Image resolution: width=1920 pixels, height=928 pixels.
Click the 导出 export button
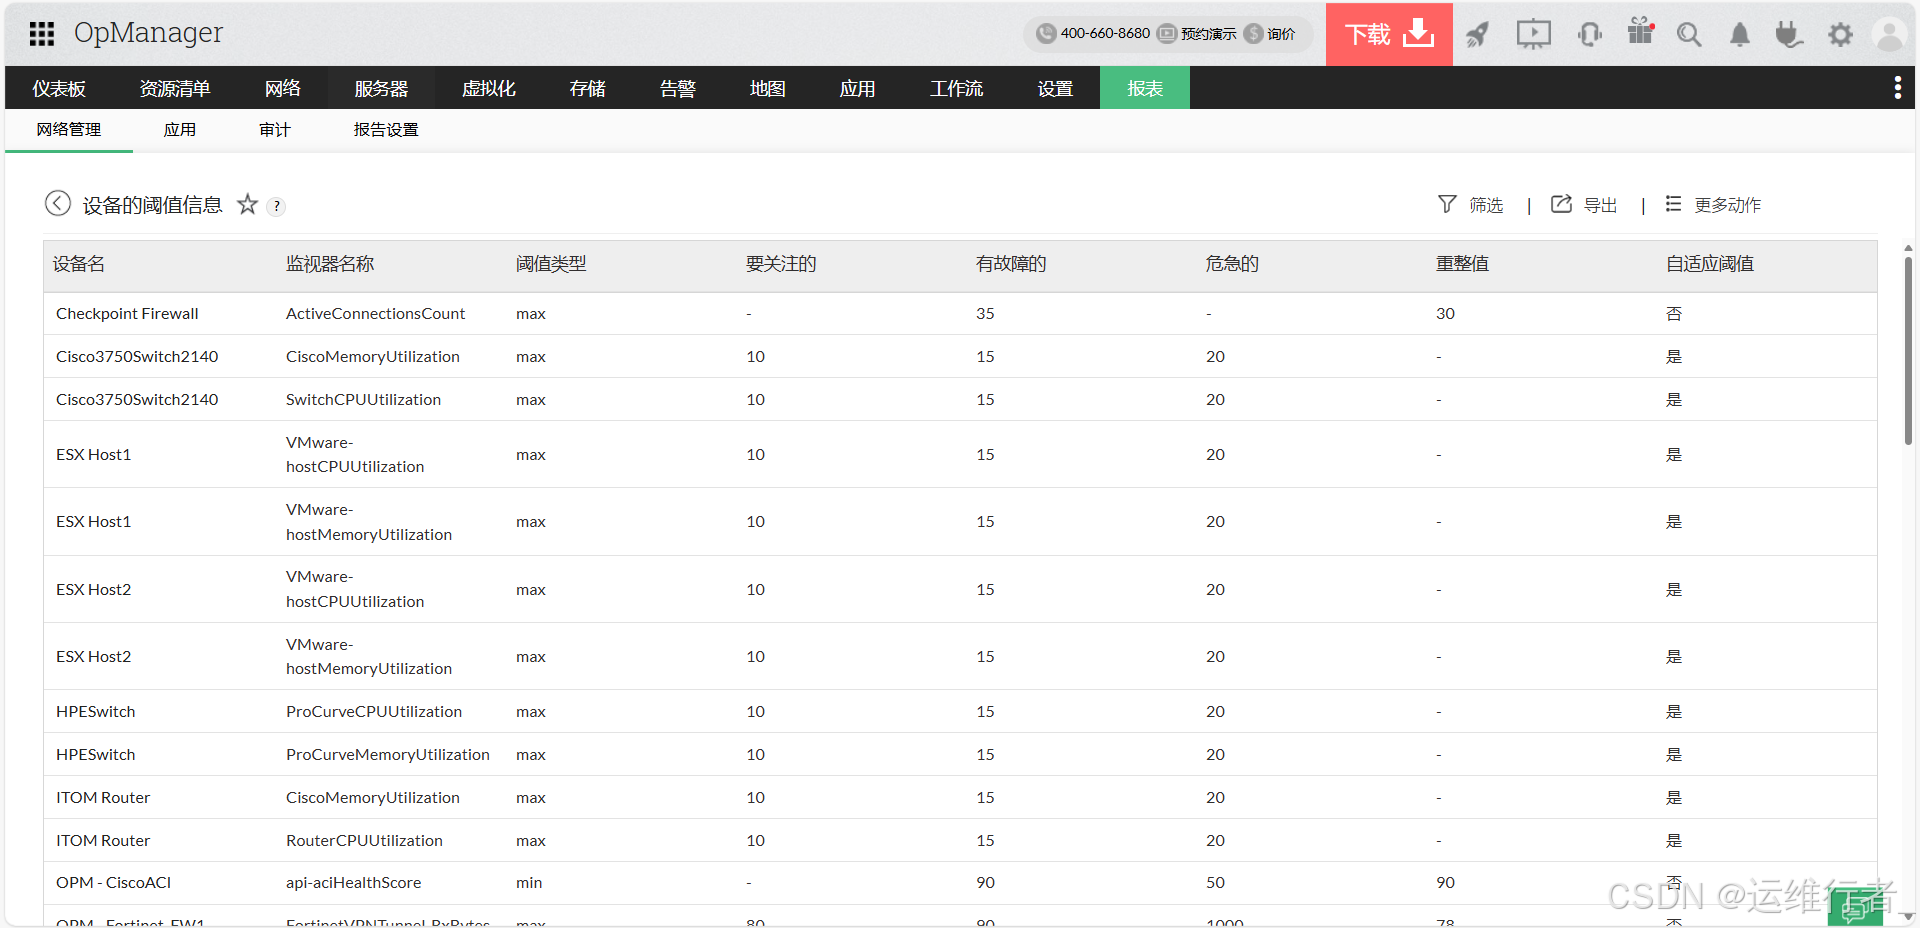pyautogui.click(x=1584, y=204)
